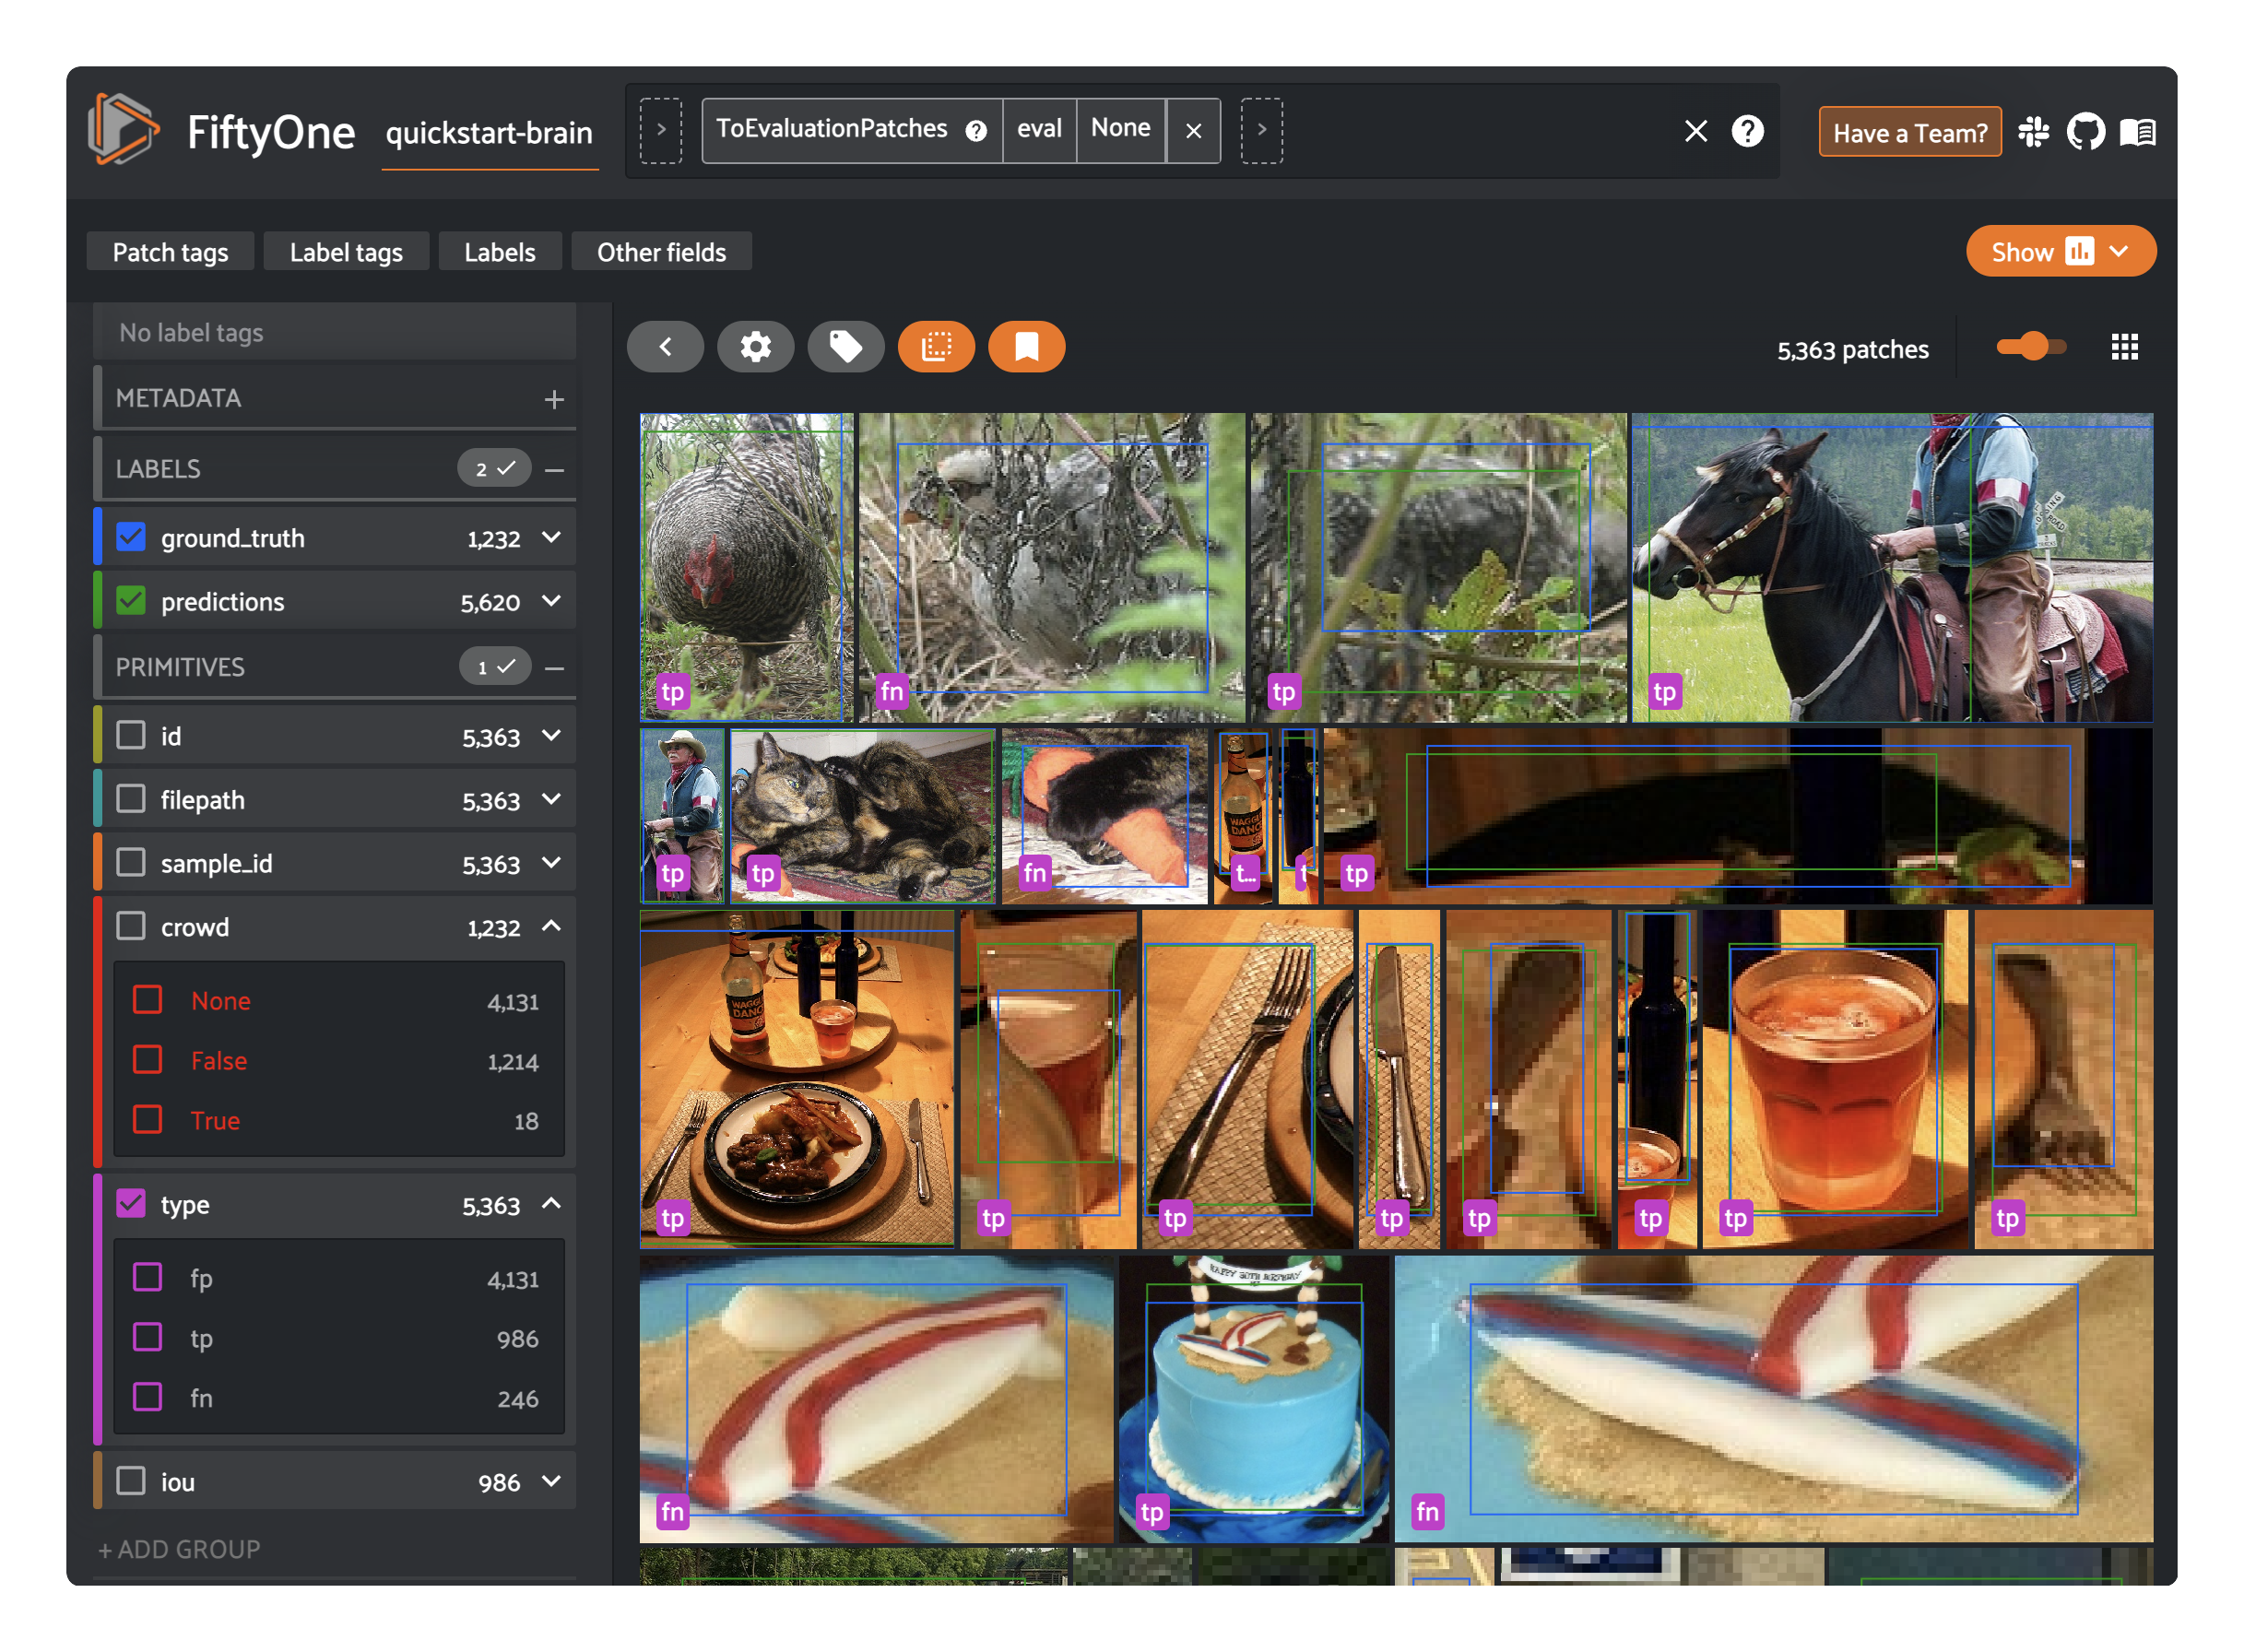Click the FiftyOne logo icon
2244x1652 pixels.
pyautogui.click(x=123, y=130)
